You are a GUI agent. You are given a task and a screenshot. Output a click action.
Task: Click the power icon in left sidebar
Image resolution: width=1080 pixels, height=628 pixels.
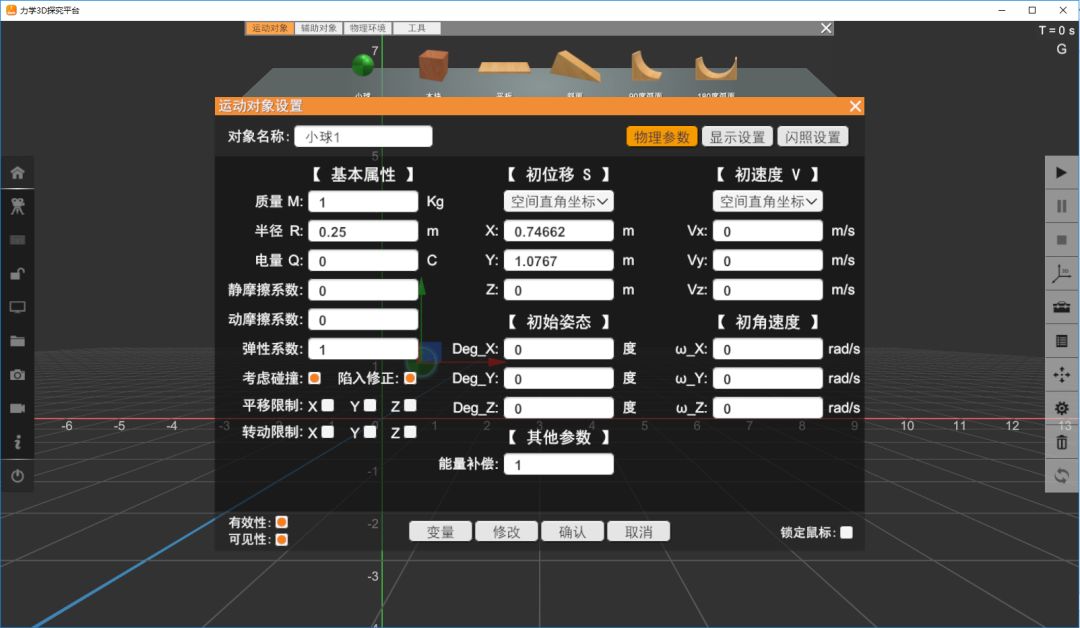click(17, 476)
